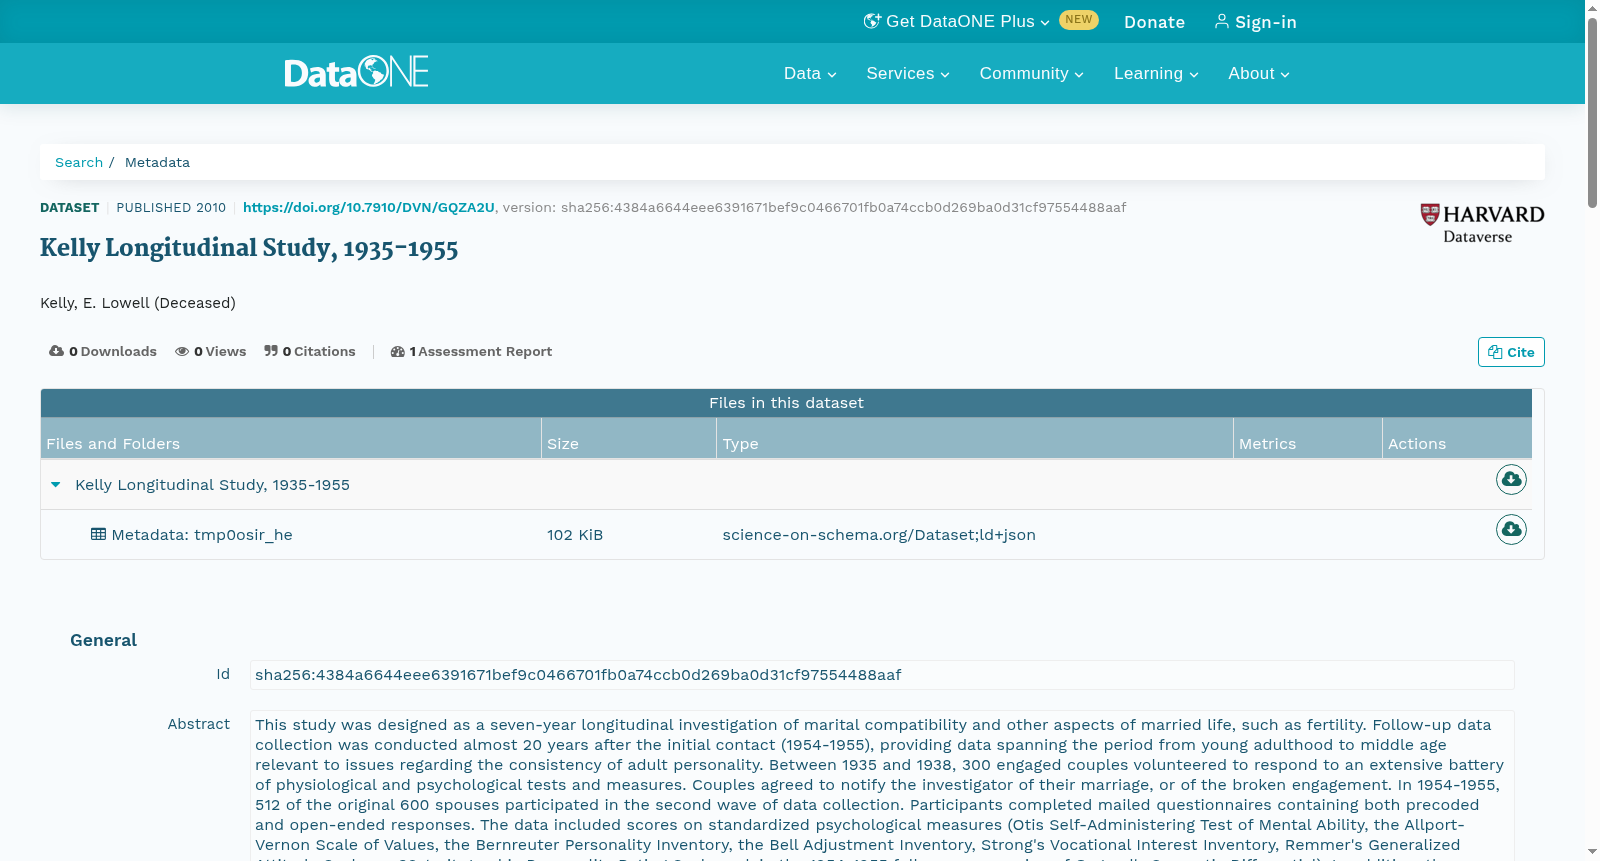Expand the About menu
The image size is (1600, 861).
click(x=1259, y=73)
